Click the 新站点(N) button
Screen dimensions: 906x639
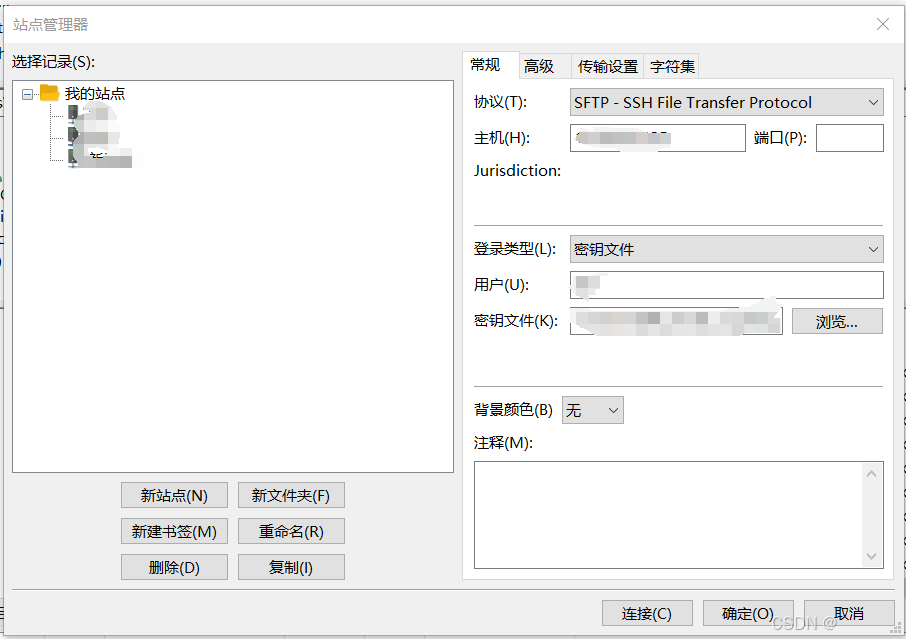[x=174, y=496]
